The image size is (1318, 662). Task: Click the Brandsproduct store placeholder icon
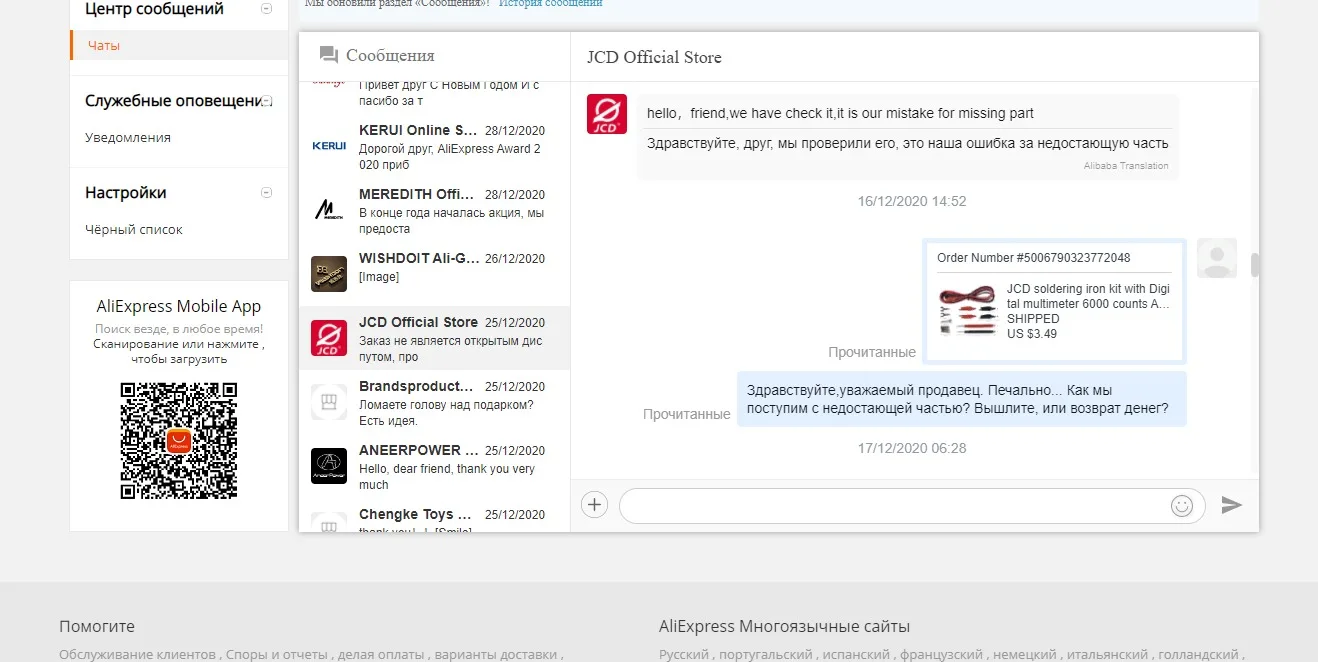click(329, 402)
